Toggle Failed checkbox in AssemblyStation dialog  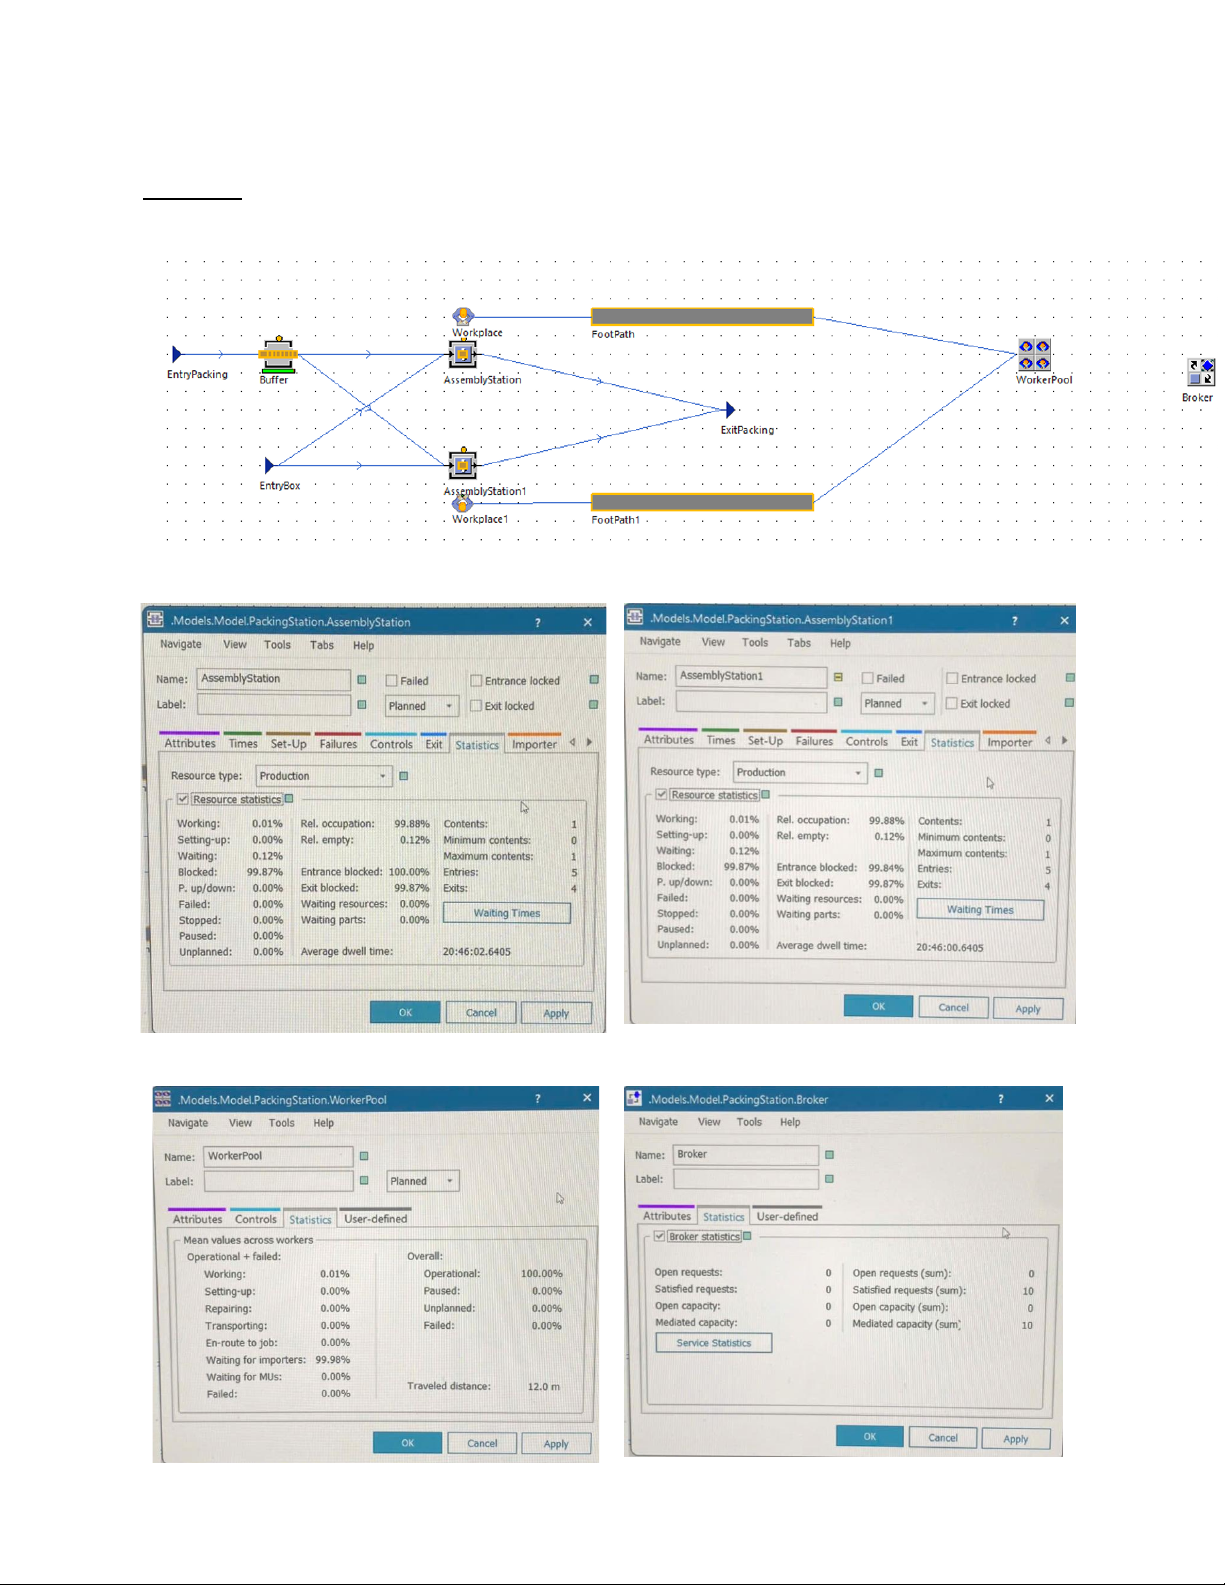pyautogui.click(x=392, y=681)
